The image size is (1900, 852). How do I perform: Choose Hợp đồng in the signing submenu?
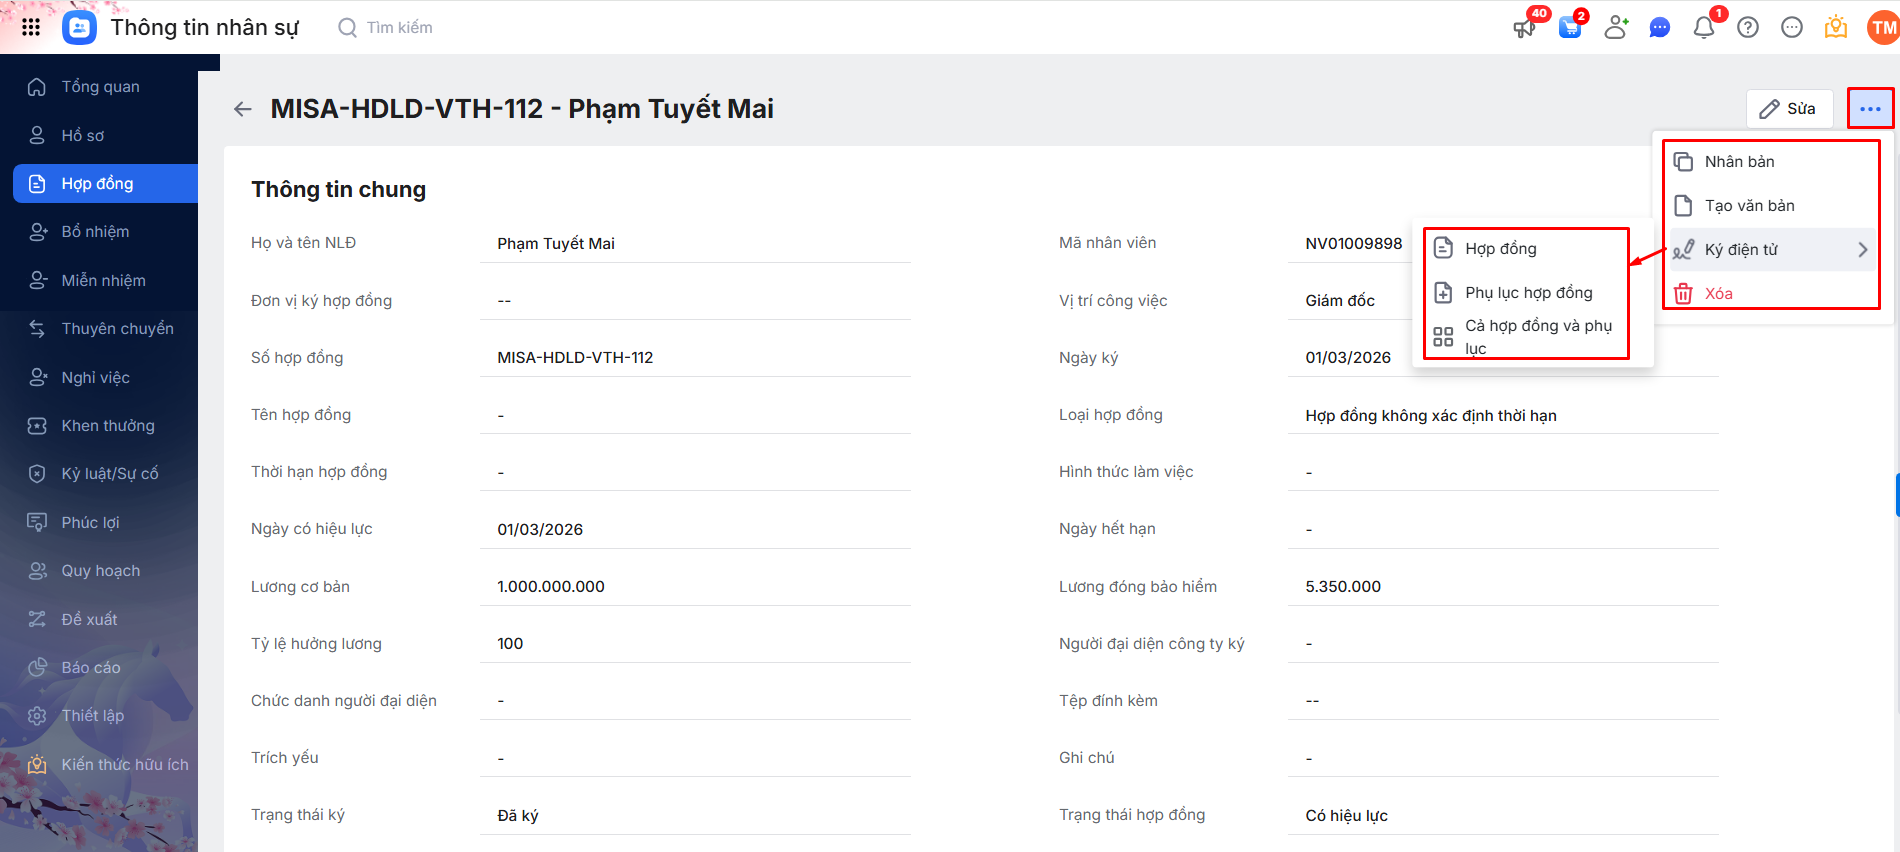(x=1501, y=249)
